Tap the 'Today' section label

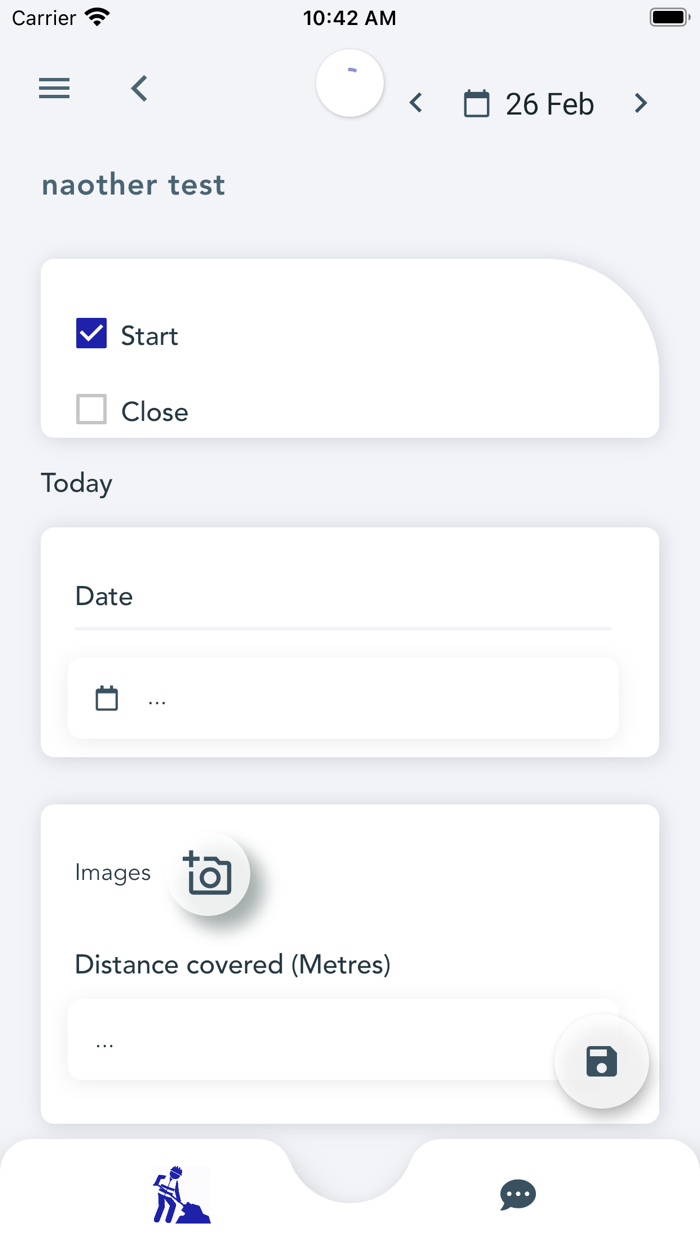[x=76, y=483]
